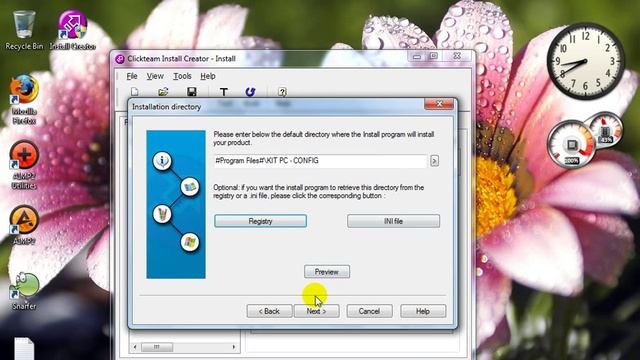Click the Help question mark toolbar icon
The width and height of the screenshot is (640, 360).
pyautogui.click(x=282, y=92)
